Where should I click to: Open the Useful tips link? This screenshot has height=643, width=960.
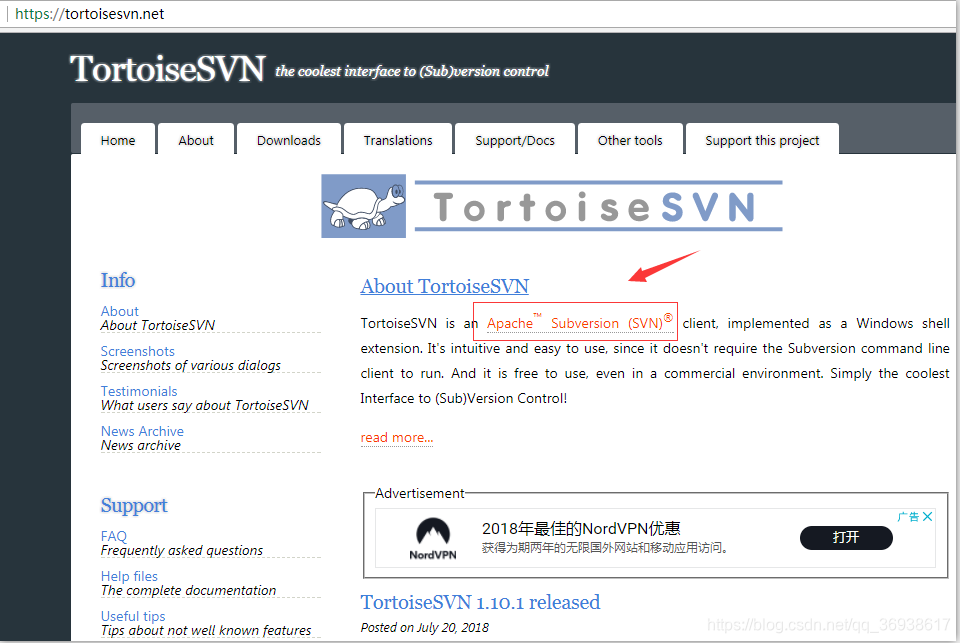click(133, 616)
